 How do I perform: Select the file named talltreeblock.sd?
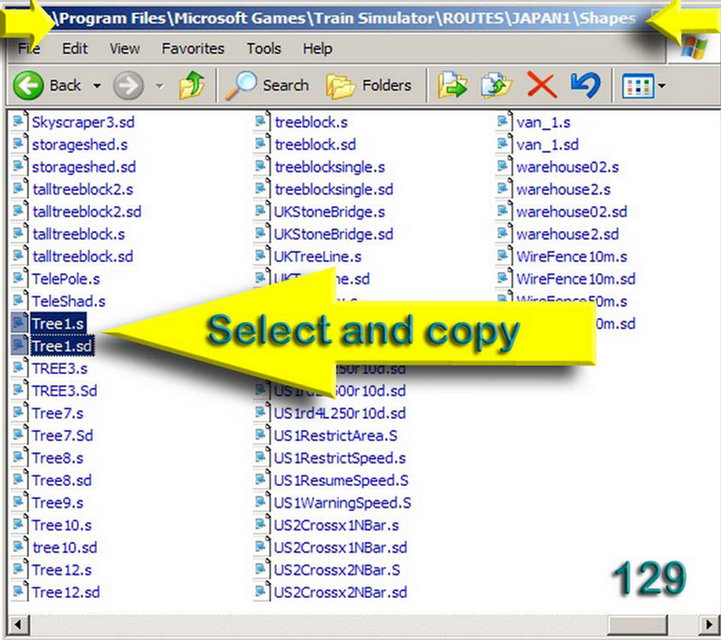82,256
